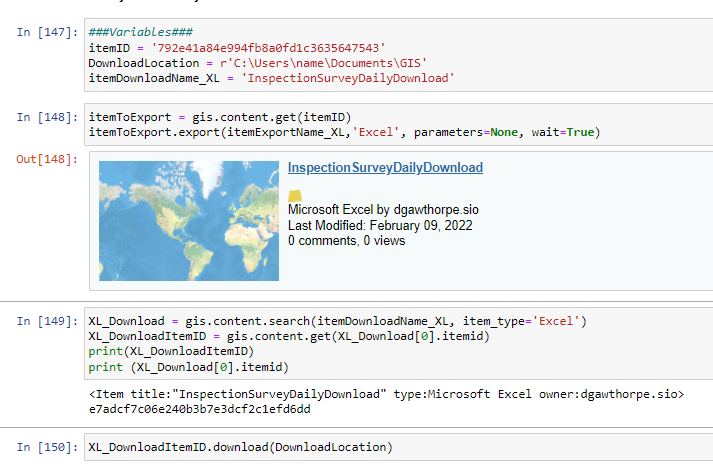713x467 pixels.
Task: Focus the download(DownloadLocation) code cell
Action: (x=240, y=446)
